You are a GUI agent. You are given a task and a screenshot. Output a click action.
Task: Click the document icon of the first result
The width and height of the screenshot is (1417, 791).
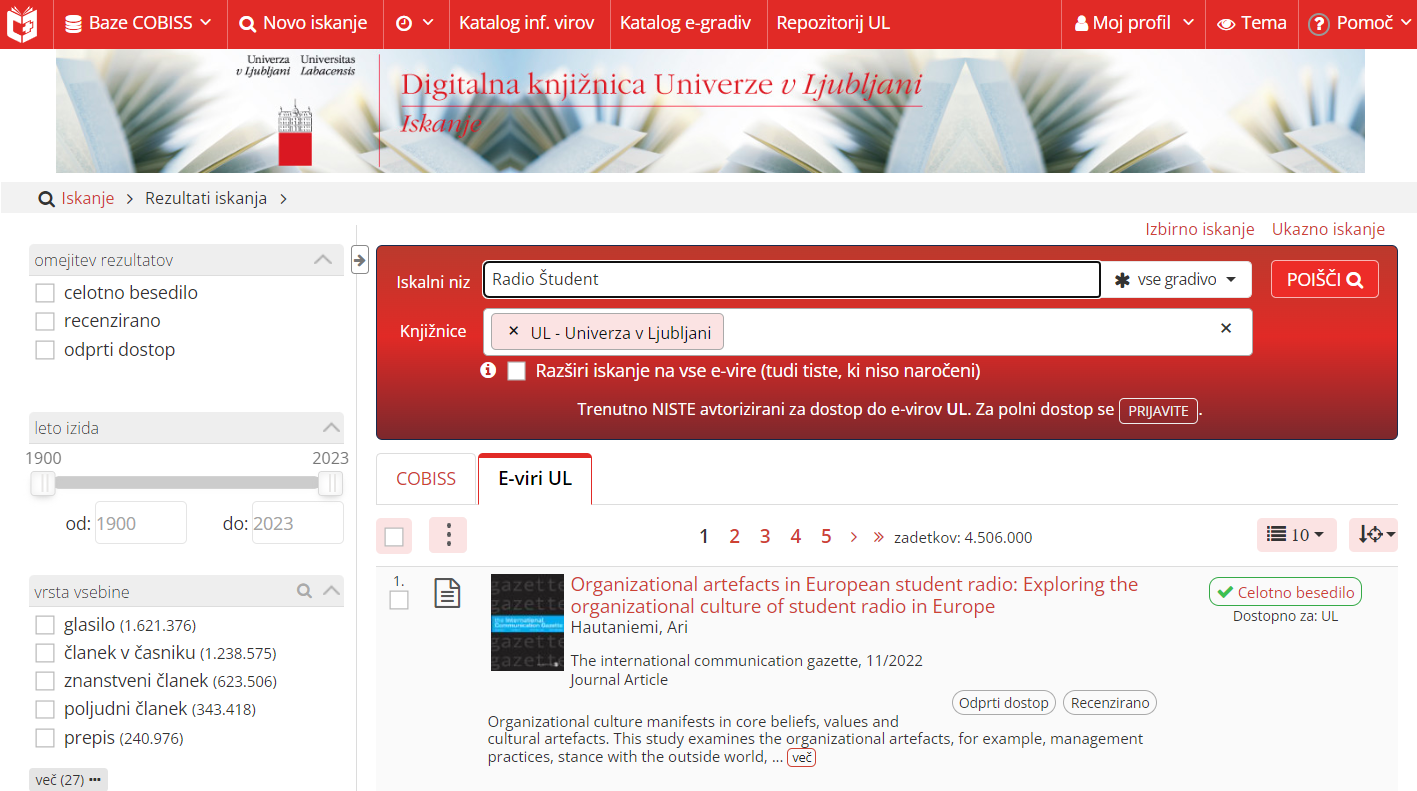pyautogui.click(x=447, y=593)
